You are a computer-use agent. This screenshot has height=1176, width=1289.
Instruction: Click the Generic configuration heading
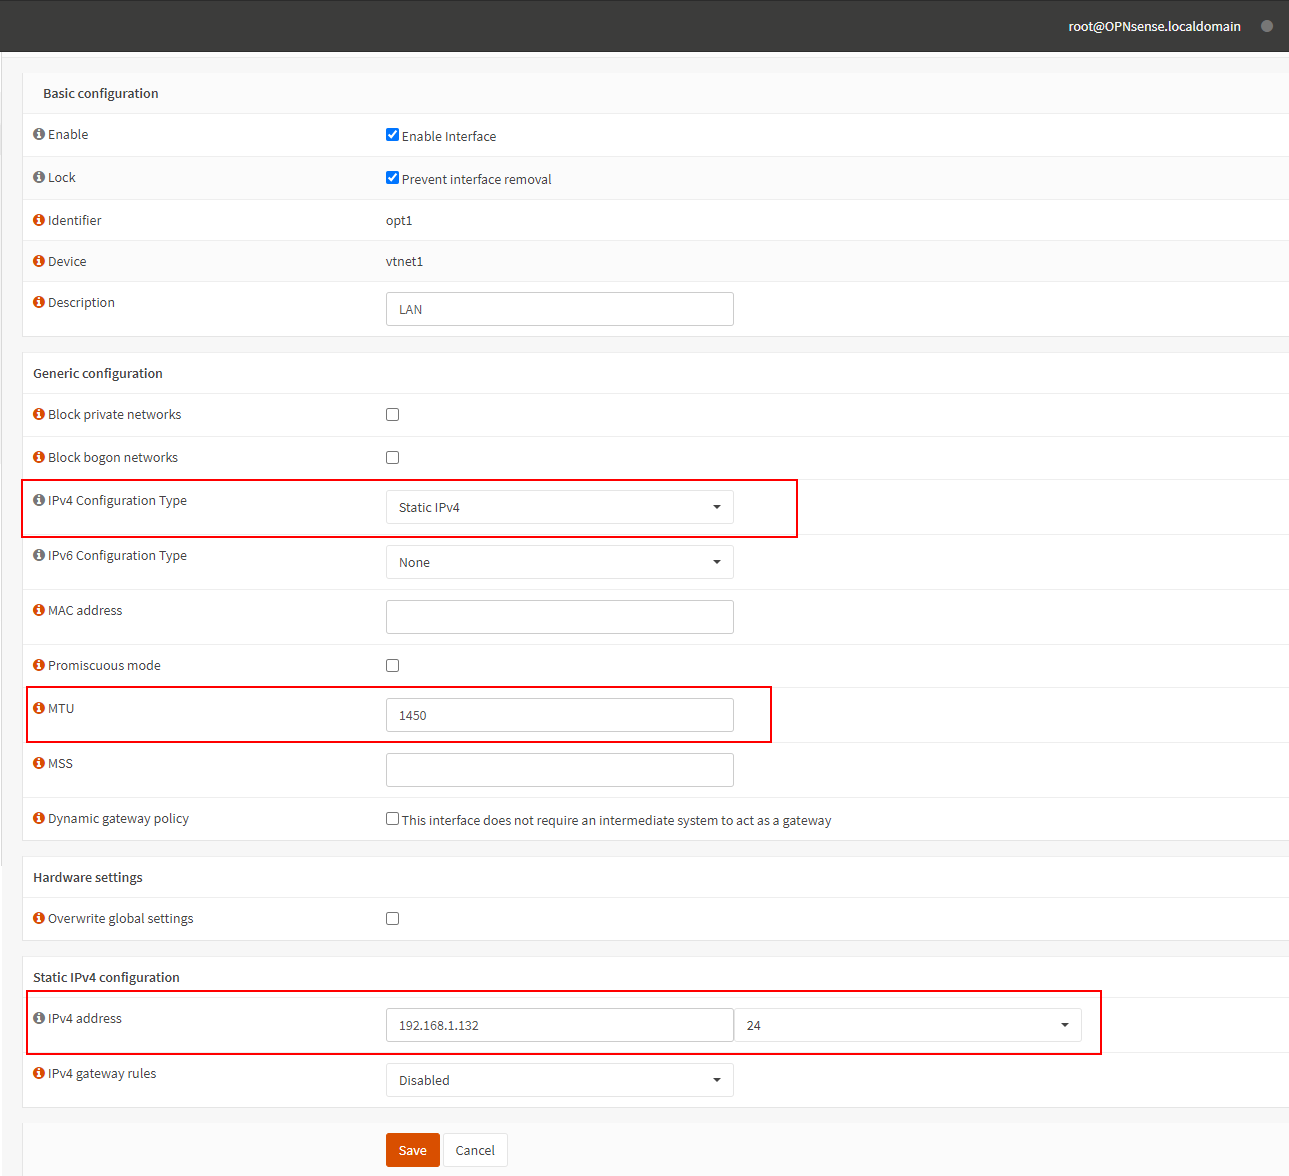98,373
